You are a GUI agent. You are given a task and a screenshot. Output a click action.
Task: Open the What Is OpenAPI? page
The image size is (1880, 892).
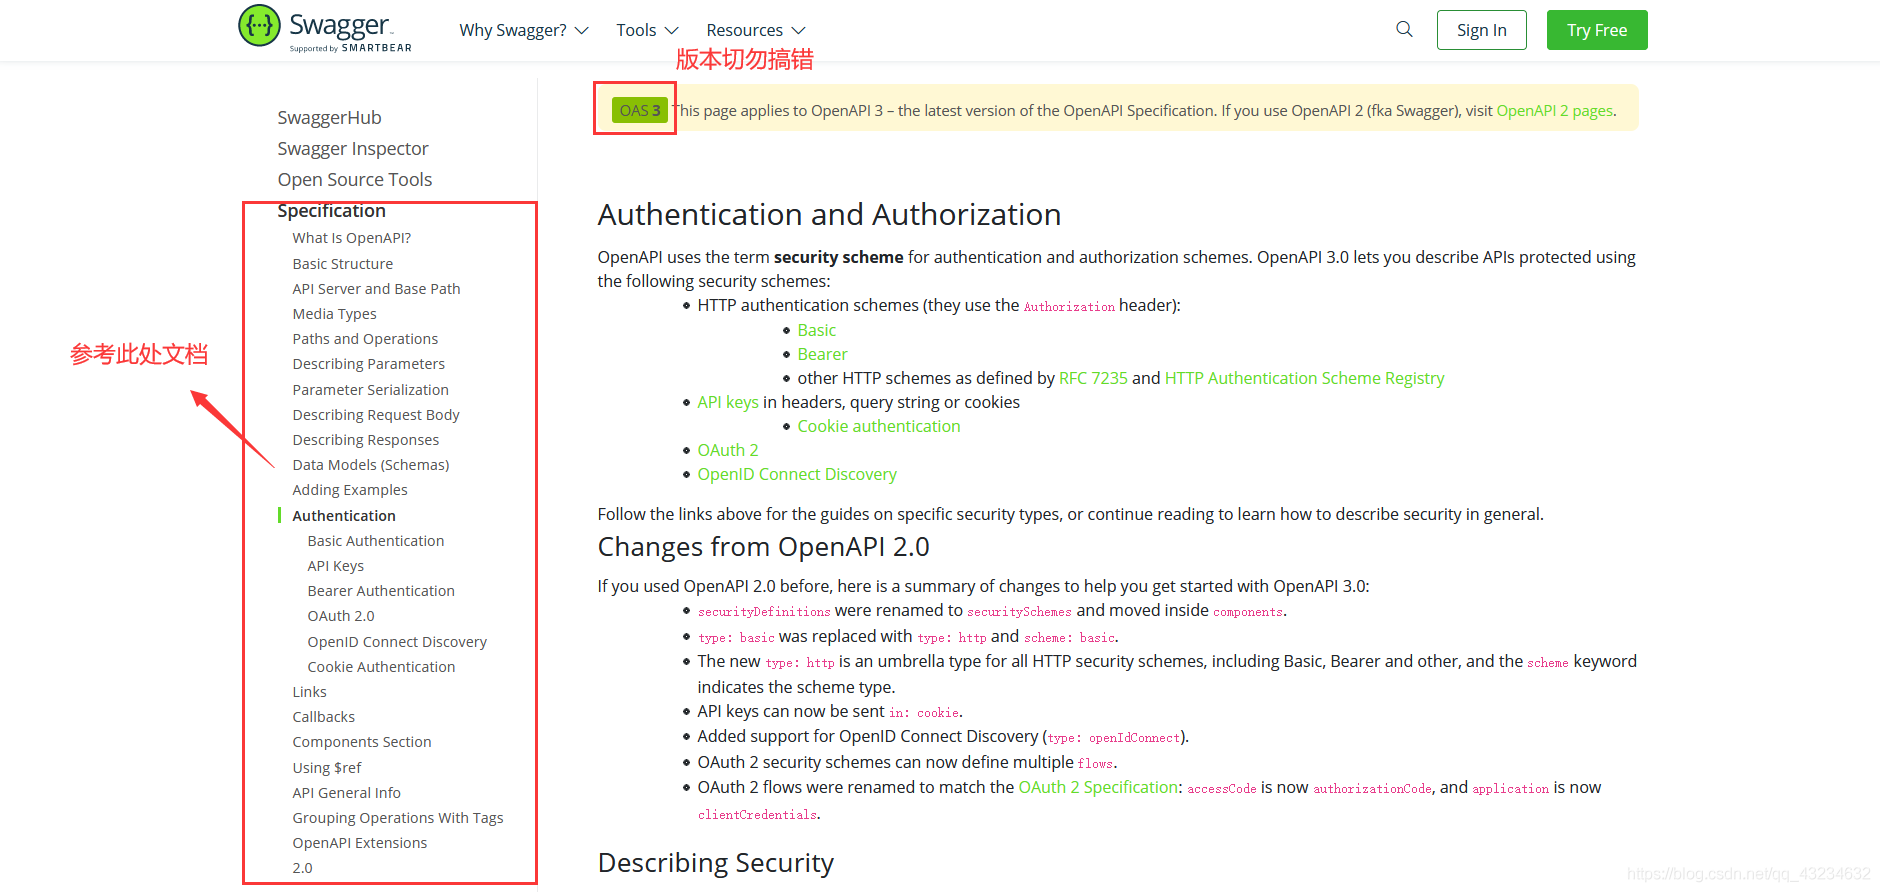[x=352, y=238]
